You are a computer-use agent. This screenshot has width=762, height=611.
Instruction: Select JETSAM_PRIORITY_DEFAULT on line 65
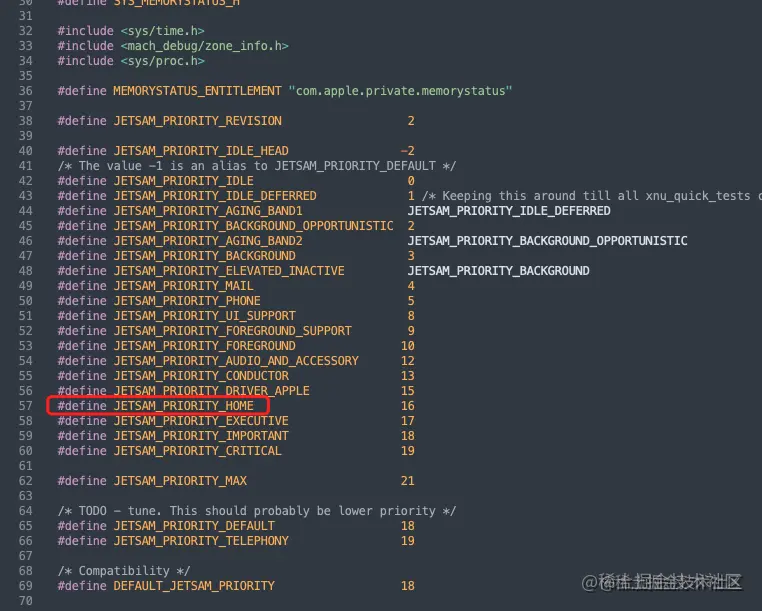pos(194,526)
